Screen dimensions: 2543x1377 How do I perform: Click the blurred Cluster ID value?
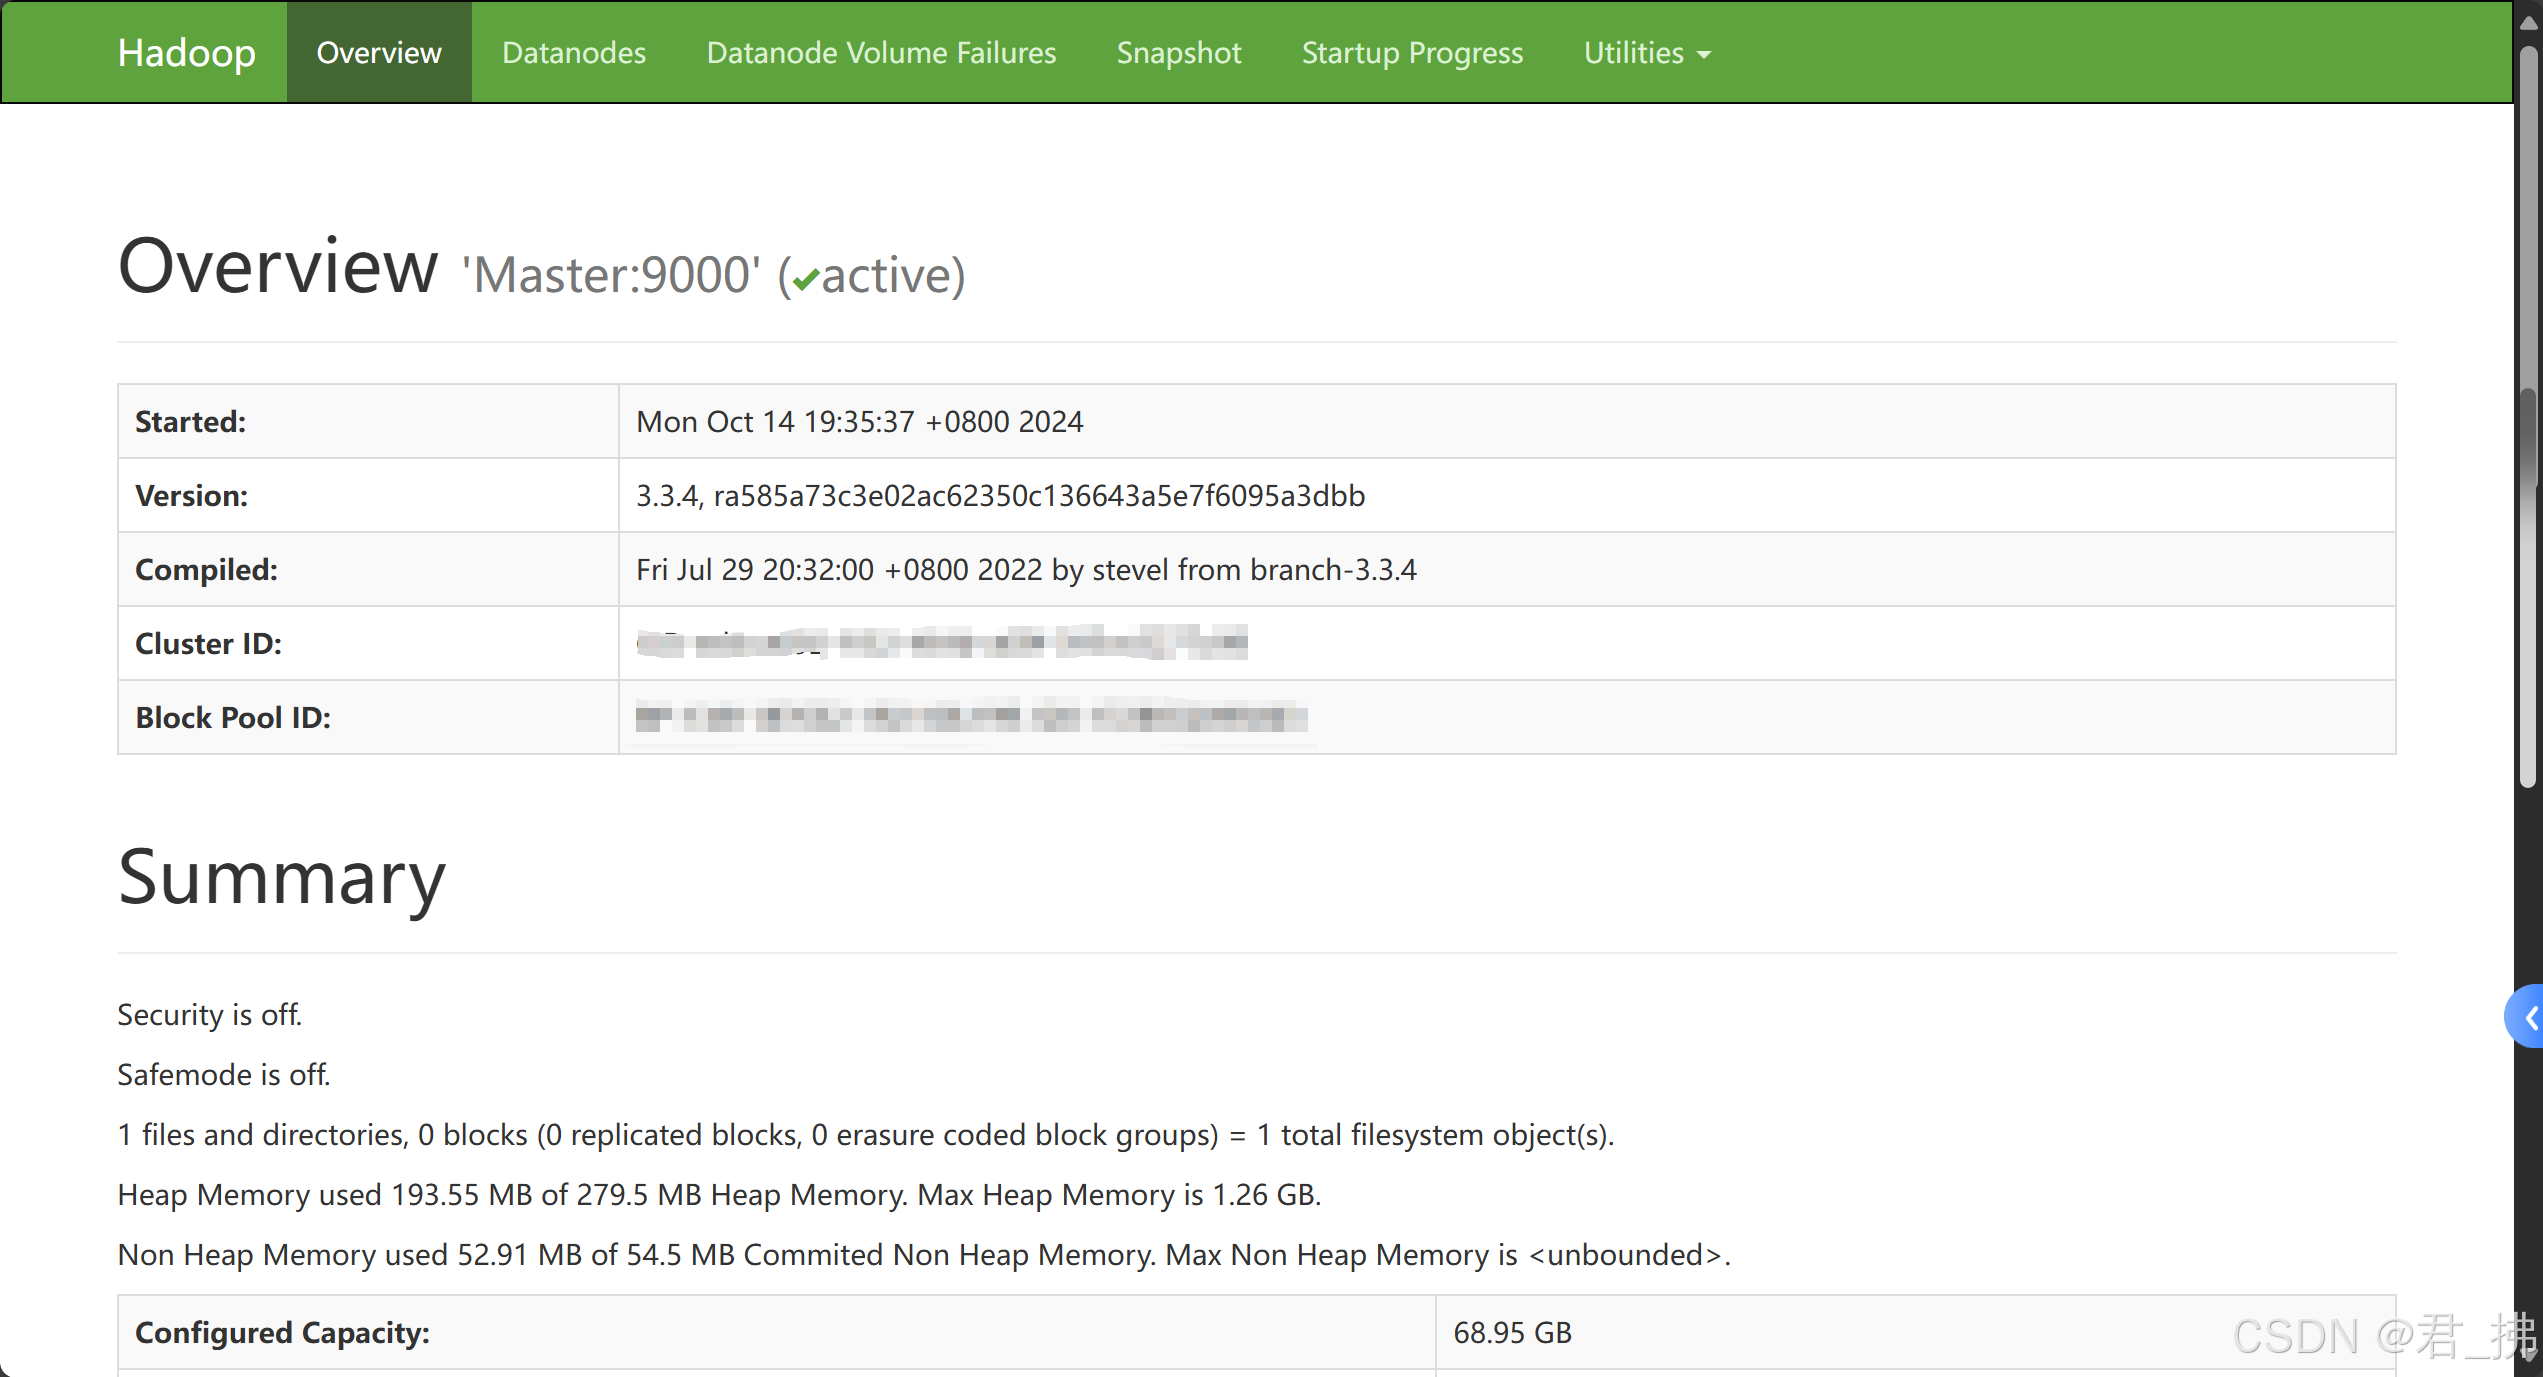coord(942,643)
